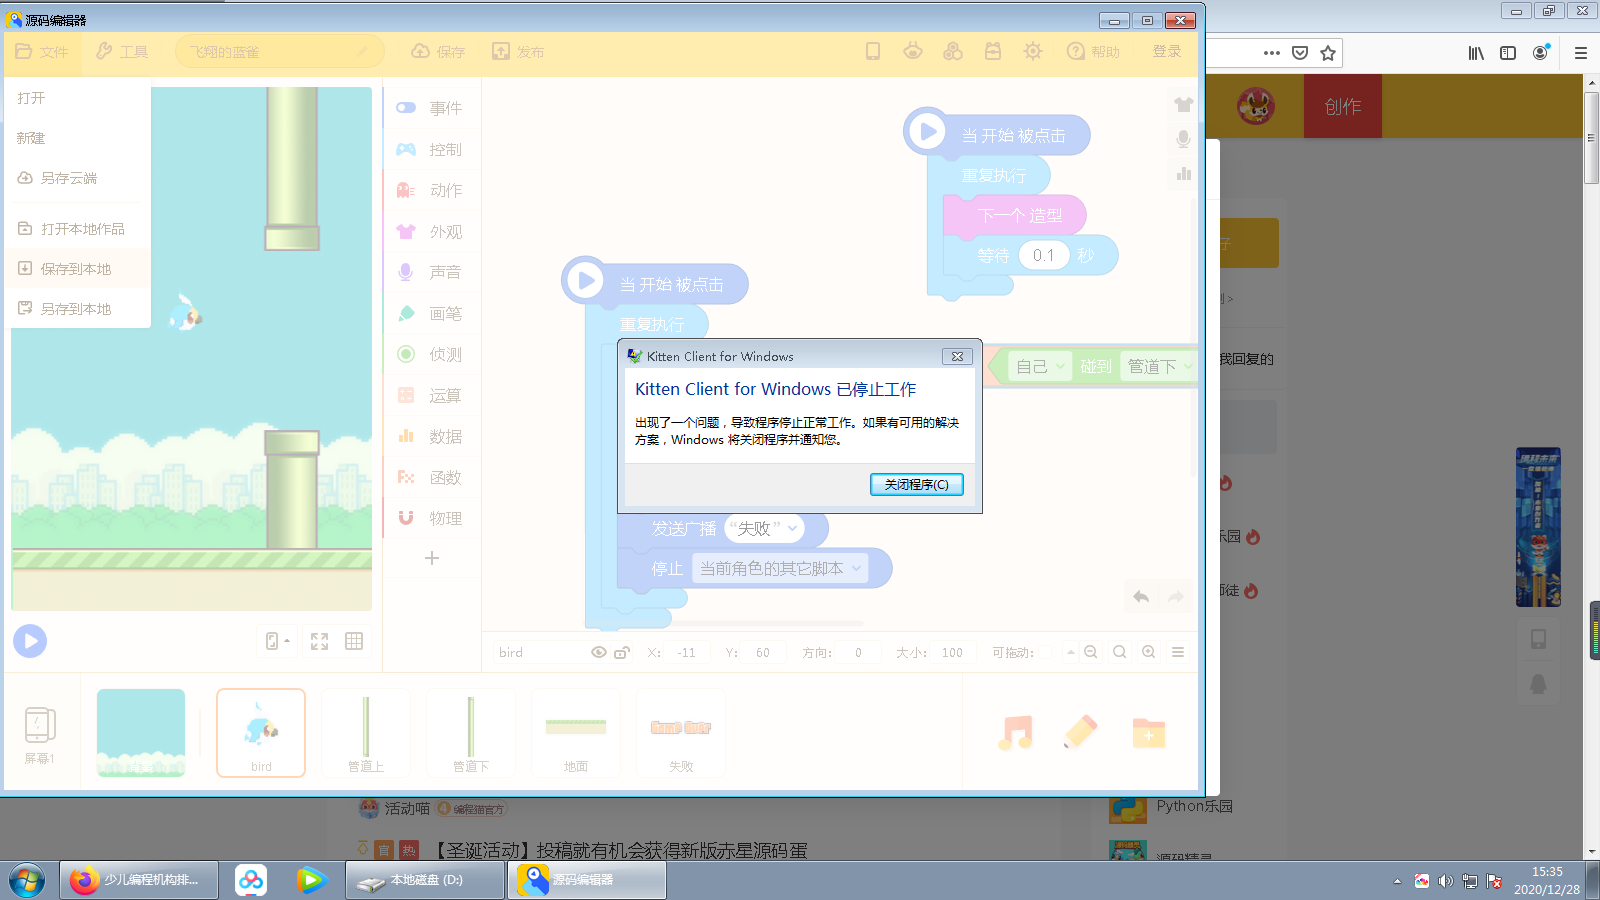The image size is (1600, 900).
Task: Choose 打开 from the file menu
Action: click(78, 98)
